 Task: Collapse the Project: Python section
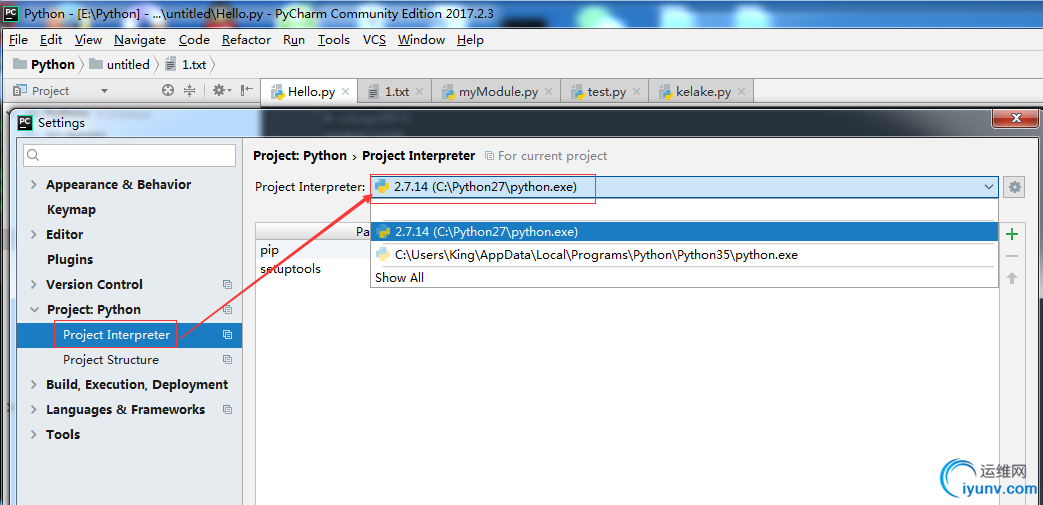(x=34, y=310)
